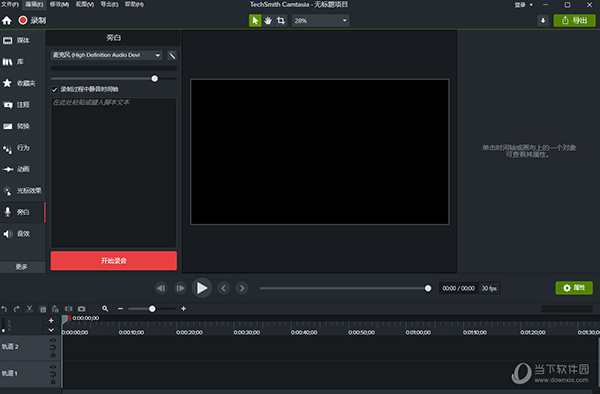The width and height of the screenshot is (600, 394).
Task: Click the timeline zoom in plus button
Action: (x=183, y=308)
